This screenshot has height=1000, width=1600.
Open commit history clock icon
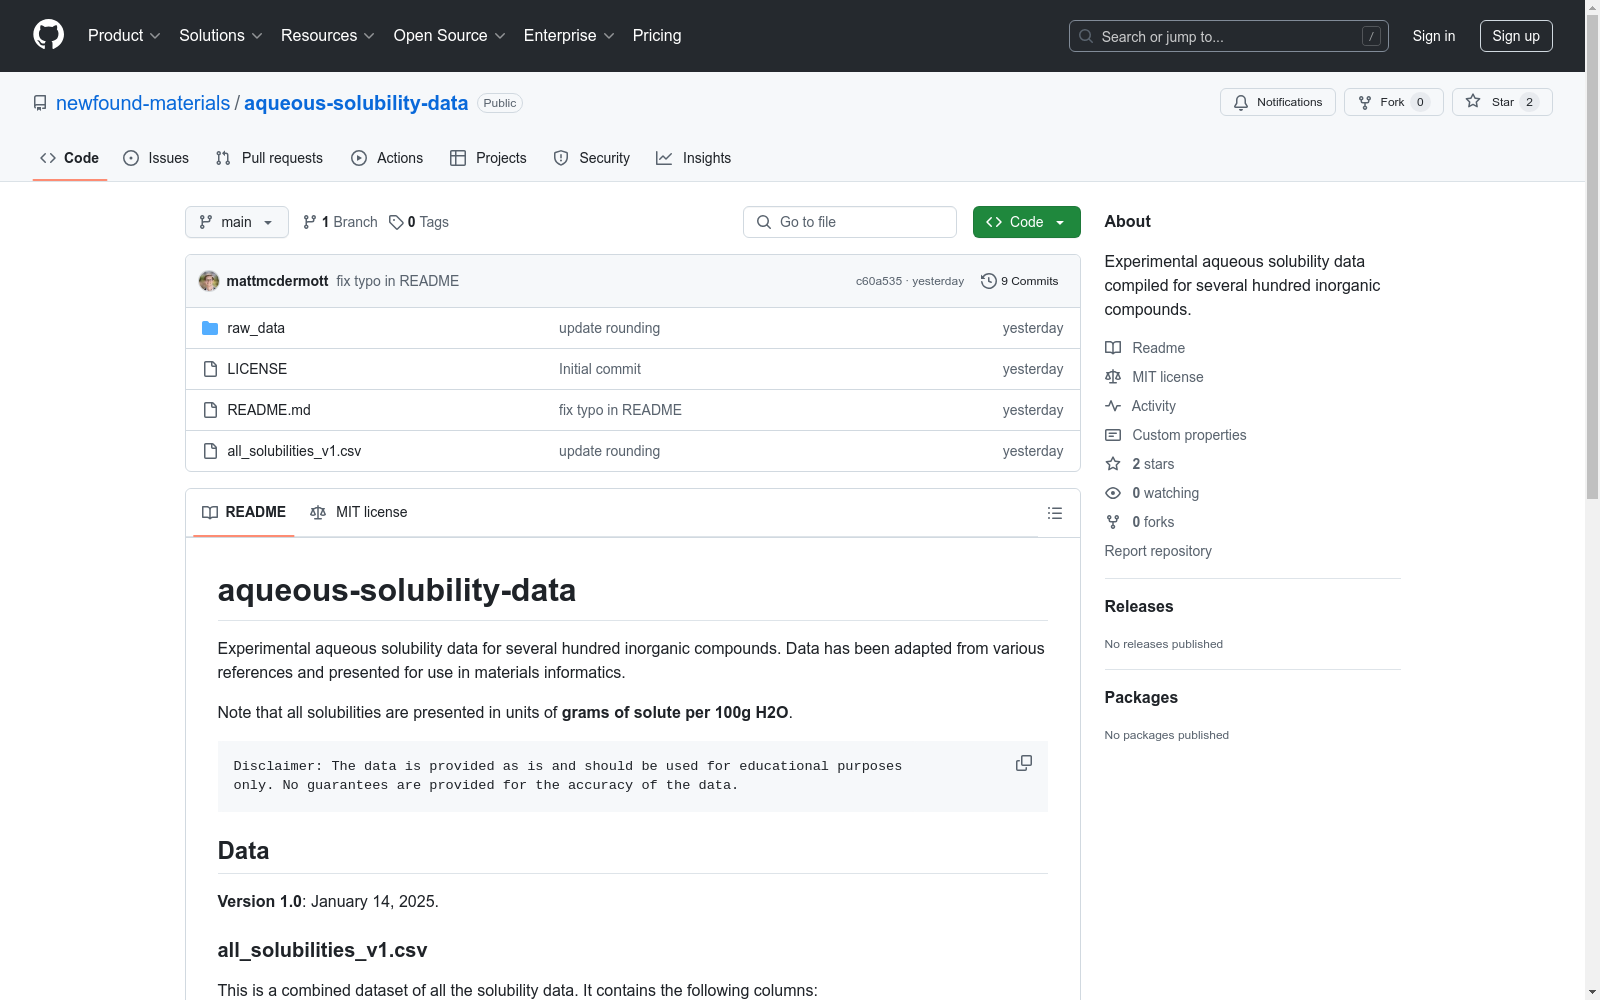(989, 281)
